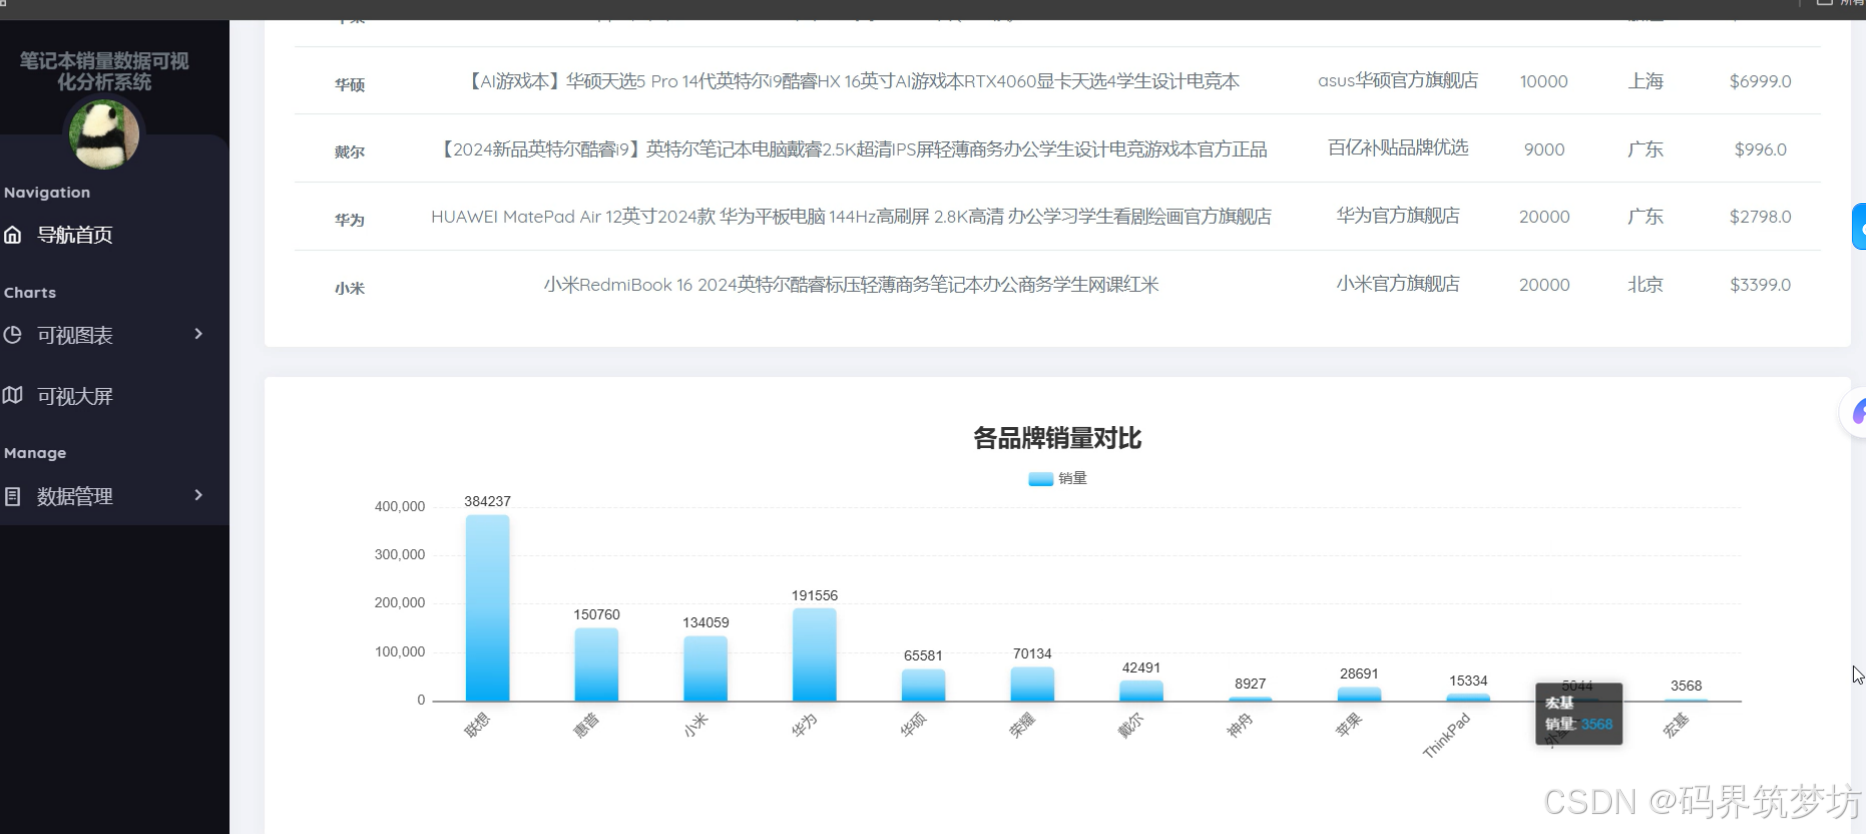Click the blue floating button at the right edge
1866x834 pixels.
tap(1859, 226)
